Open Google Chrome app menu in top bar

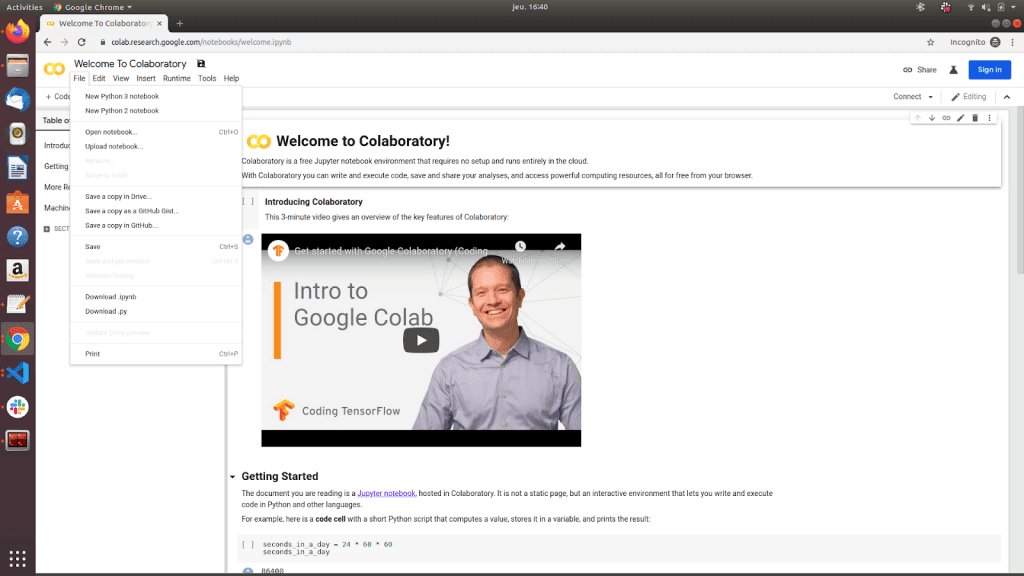(93, 7)
